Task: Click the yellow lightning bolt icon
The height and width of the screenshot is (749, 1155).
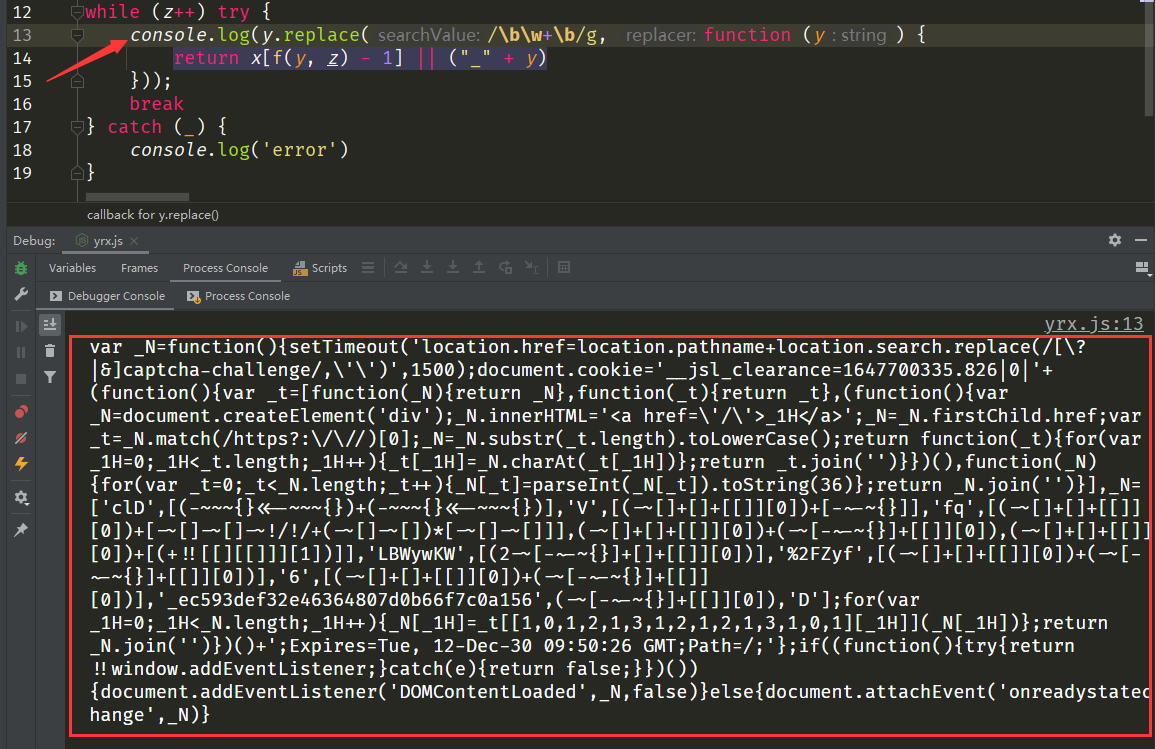Action: [21, 464]
